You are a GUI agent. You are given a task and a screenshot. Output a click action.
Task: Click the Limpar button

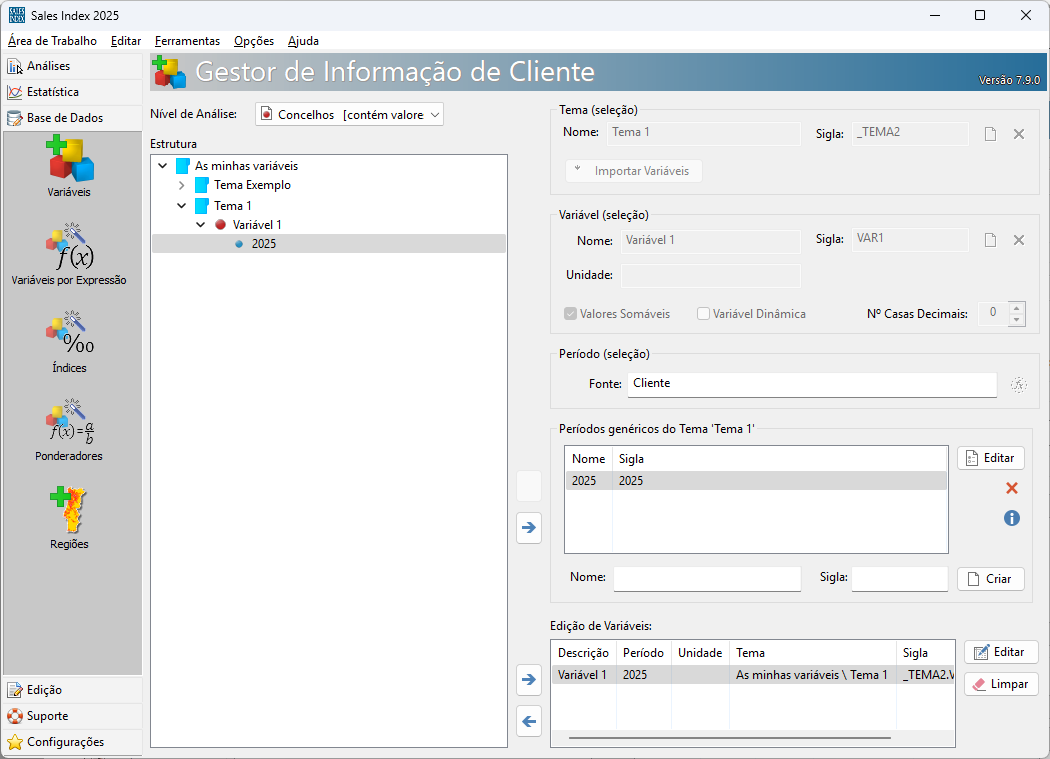(x=1001, y=684)
